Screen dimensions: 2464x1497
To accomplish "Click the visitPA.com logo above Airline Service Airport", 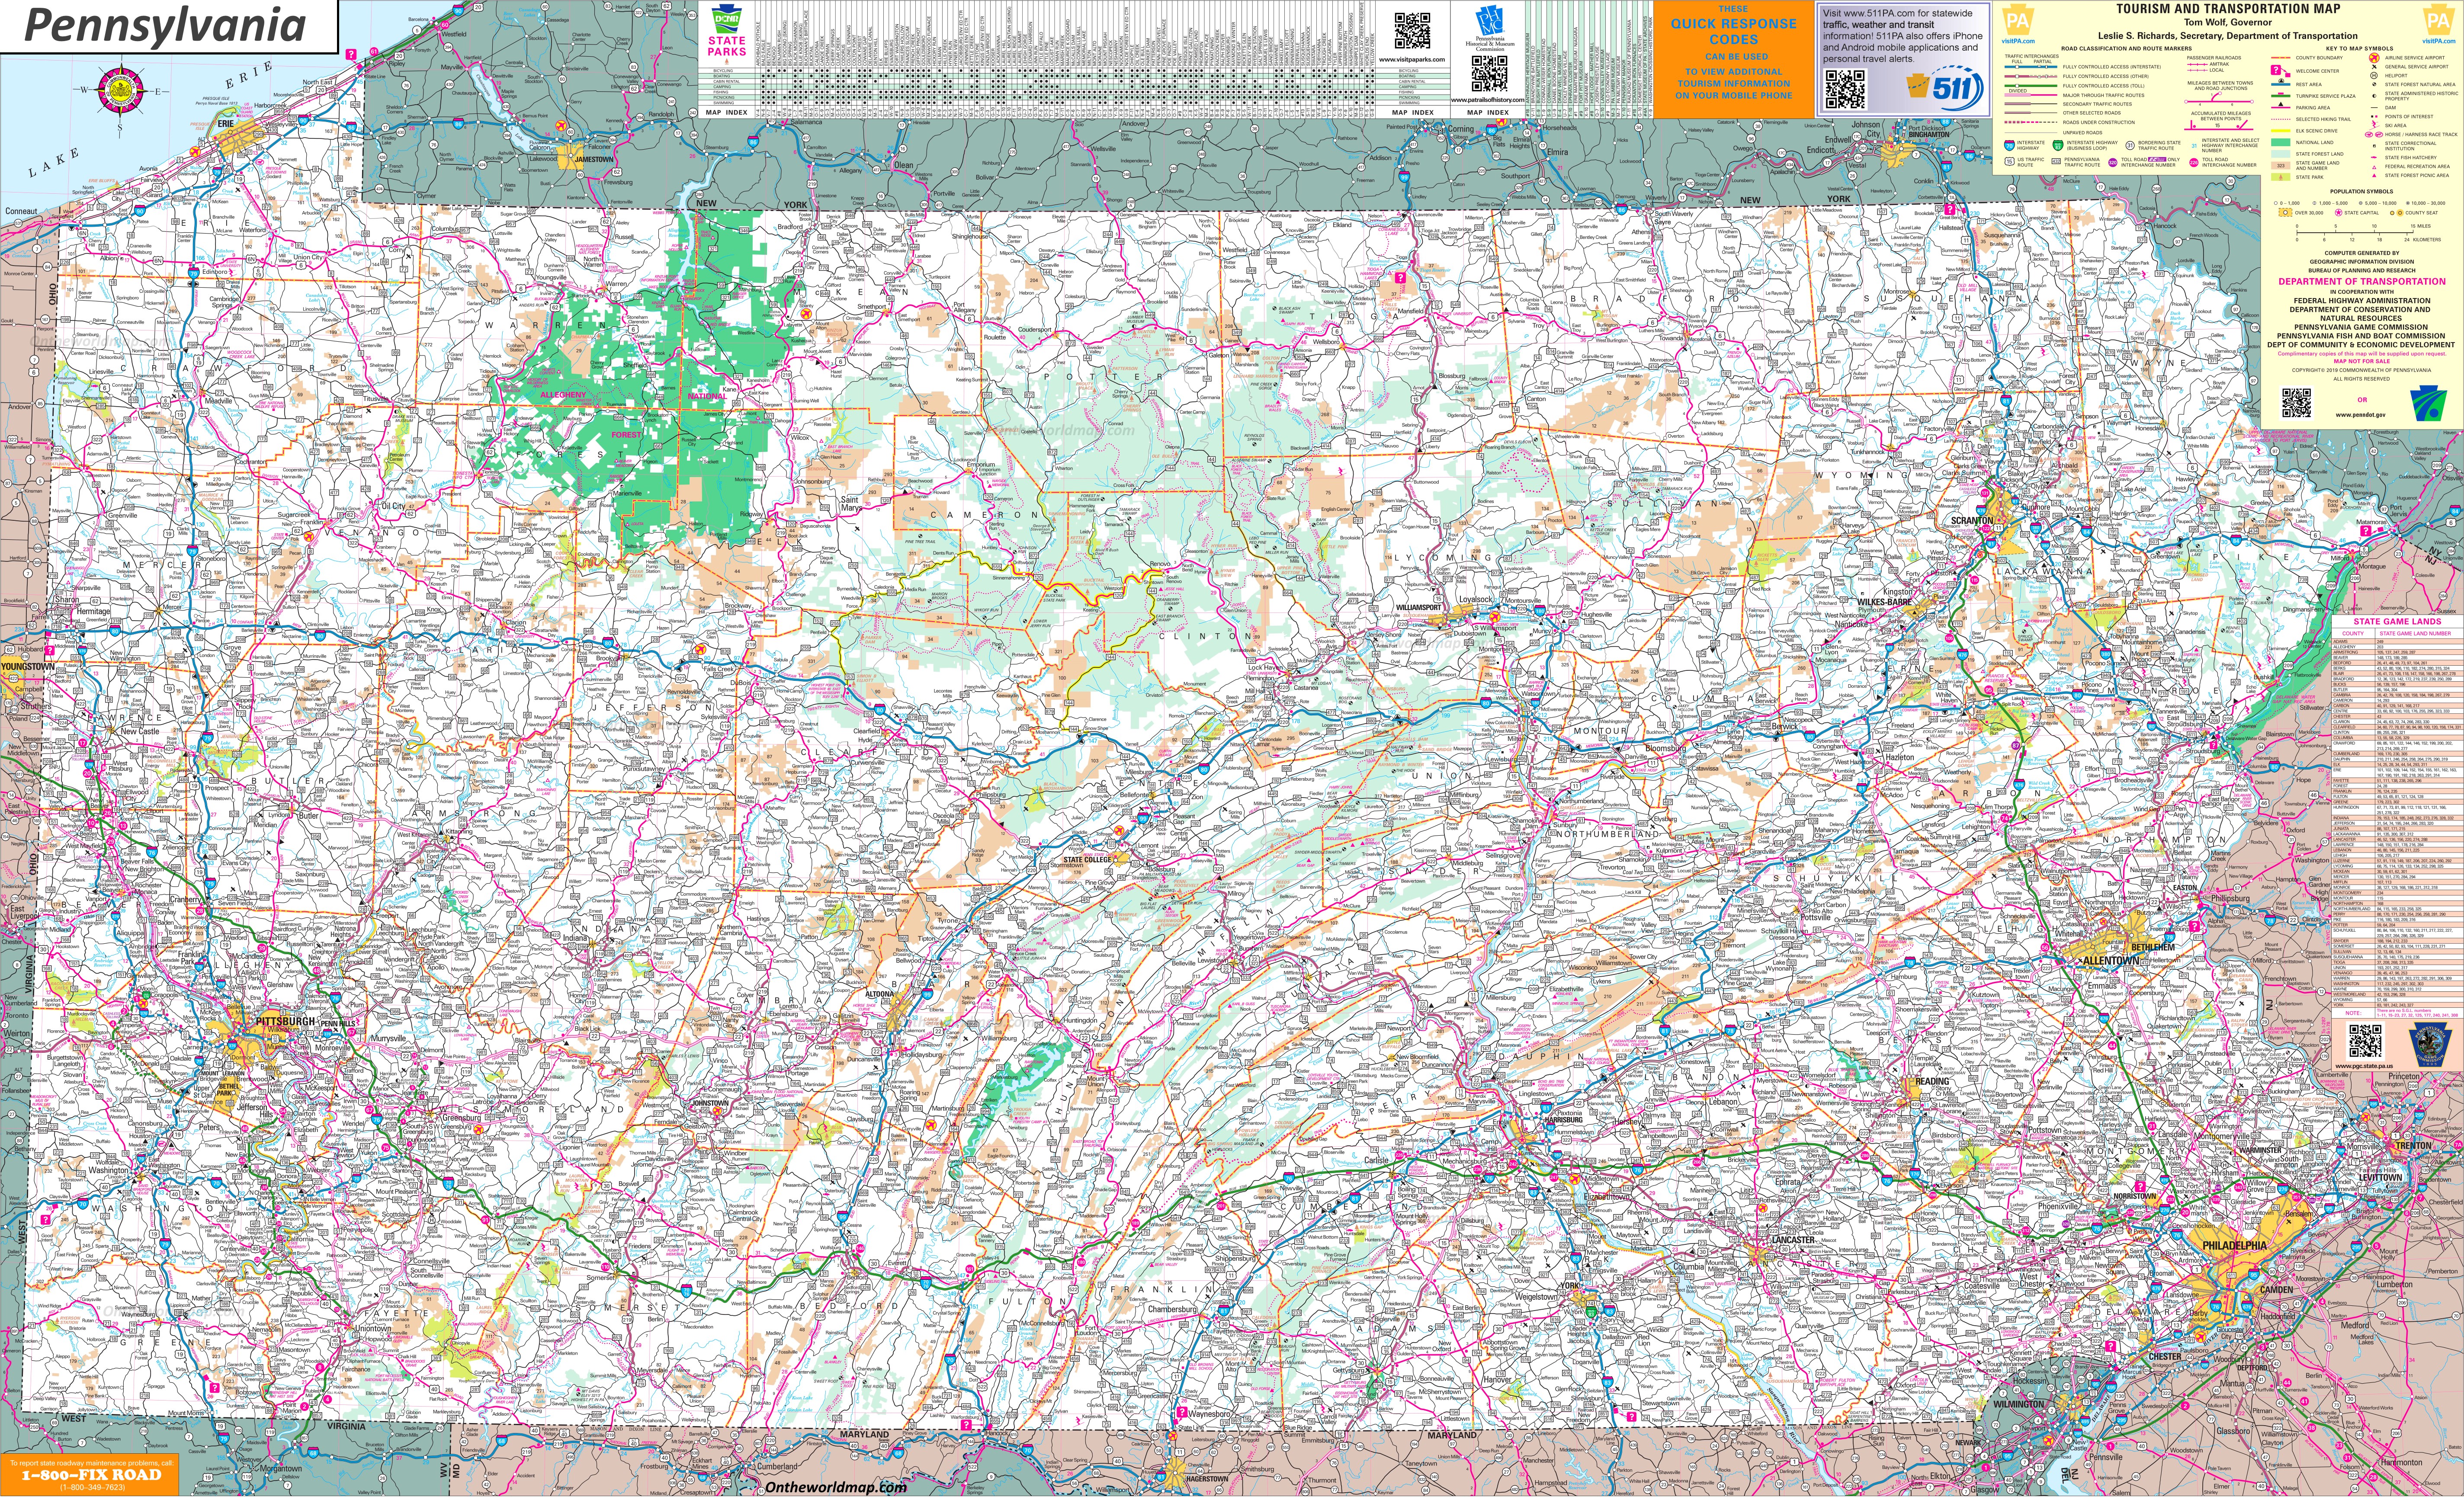I will coord(2439,24).
